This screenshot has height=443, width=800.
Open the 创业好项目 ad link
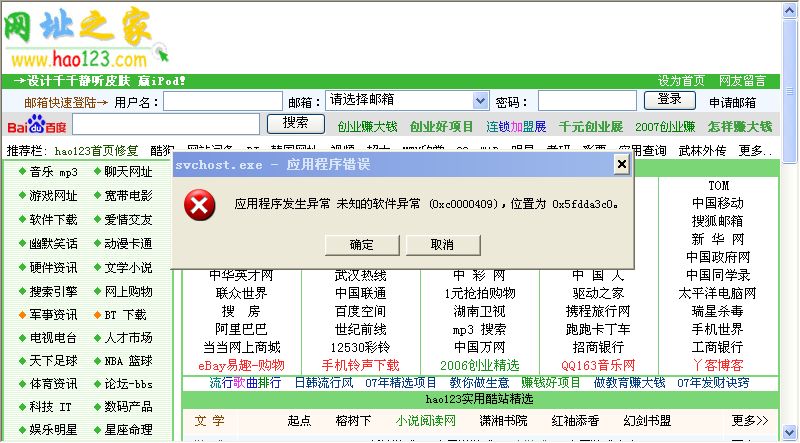441,127
